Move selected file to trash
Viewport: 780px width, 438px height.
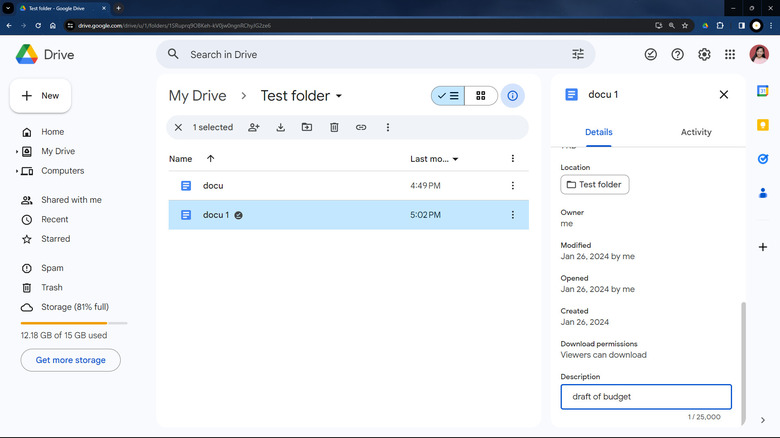tap(334, 127)
